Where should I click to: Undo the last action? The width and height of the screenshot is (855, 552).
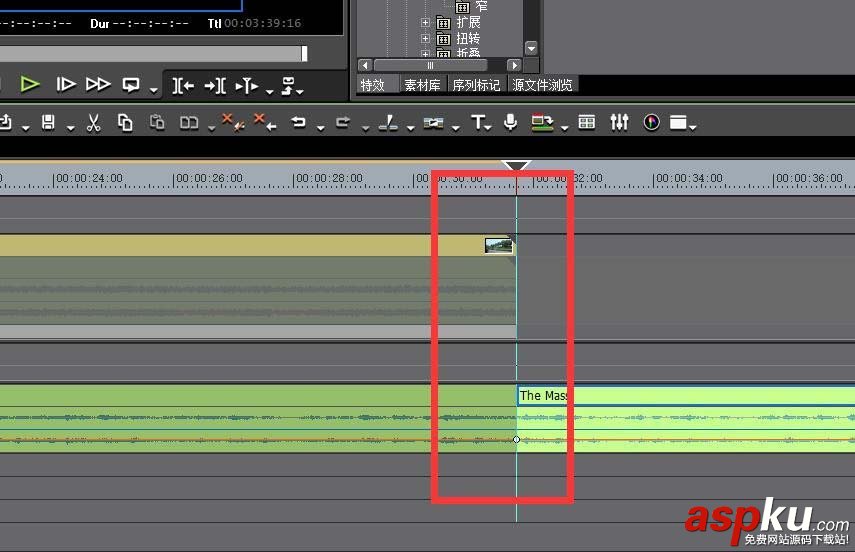click(x=298, y=122)
